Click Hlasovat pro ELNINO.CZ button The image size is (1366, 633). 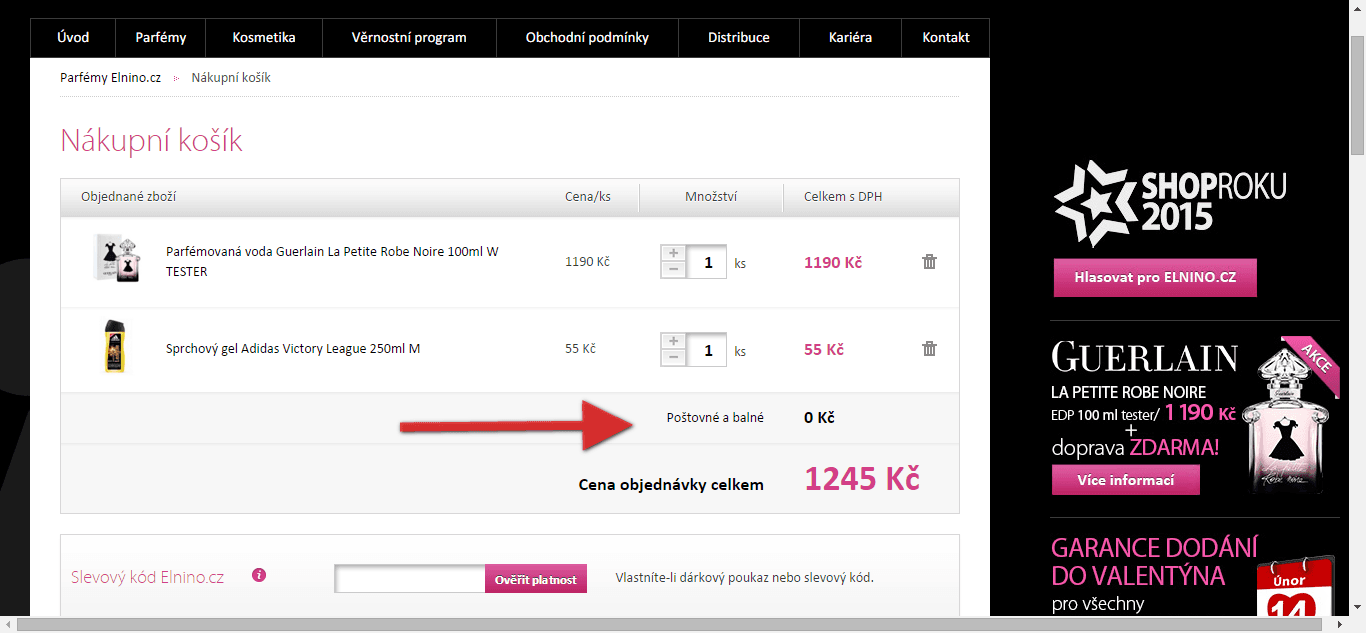(x=1155, y=278)
